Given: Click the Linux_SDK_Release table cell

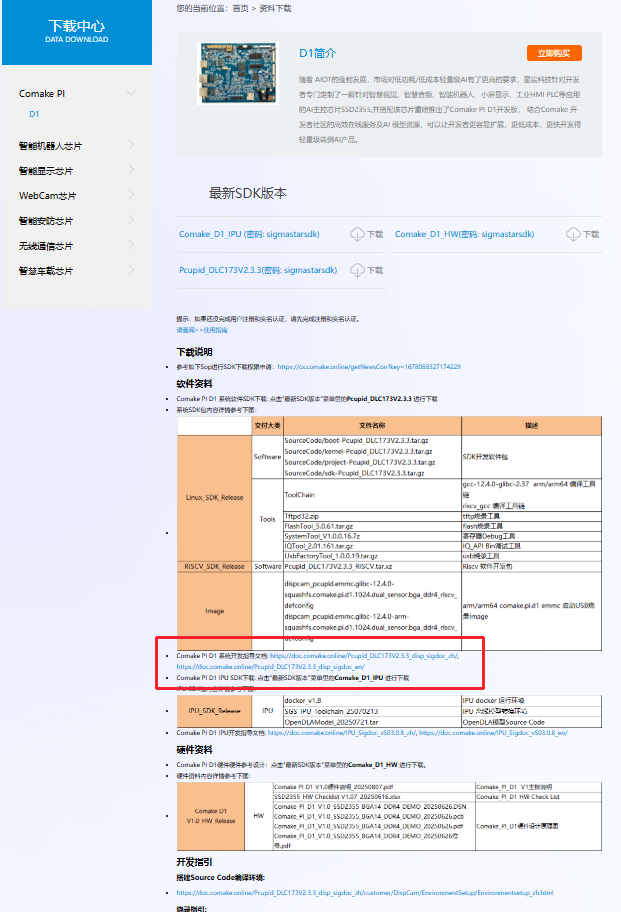Looking at the screenshot, I should (x=215, y=498).
